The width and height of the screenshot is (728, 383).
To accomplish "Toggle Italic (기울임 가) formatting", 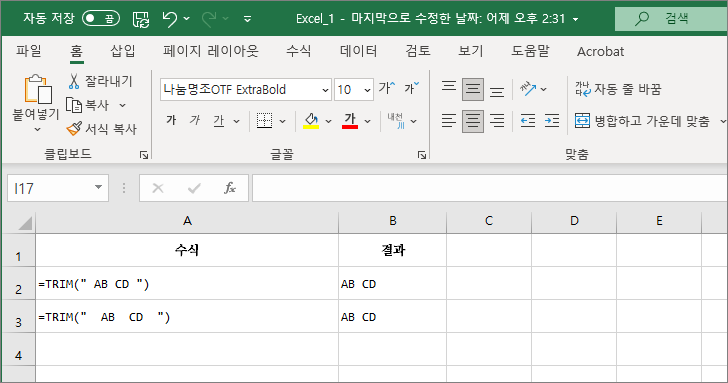I will click(x=195, y=121).
